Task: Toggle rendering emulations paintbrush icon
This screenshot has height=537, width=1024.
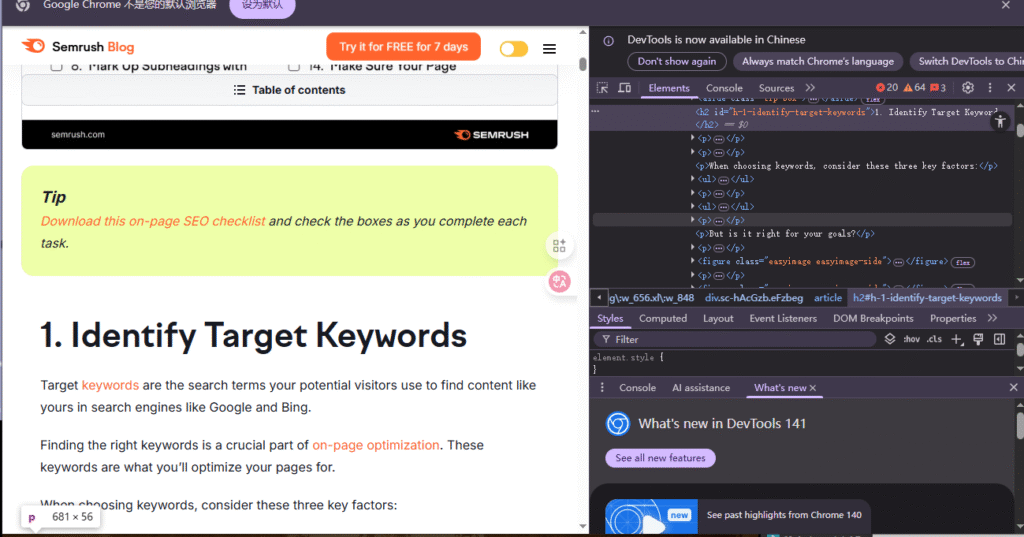Action: pos(978,340)
